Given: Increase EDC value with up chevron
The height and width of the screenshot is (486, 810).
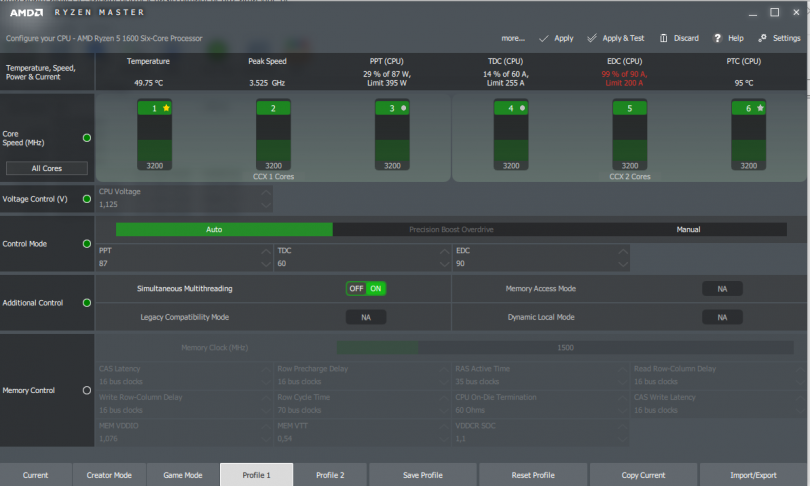Looking at the screenshot, I should [x=623, y=251].
